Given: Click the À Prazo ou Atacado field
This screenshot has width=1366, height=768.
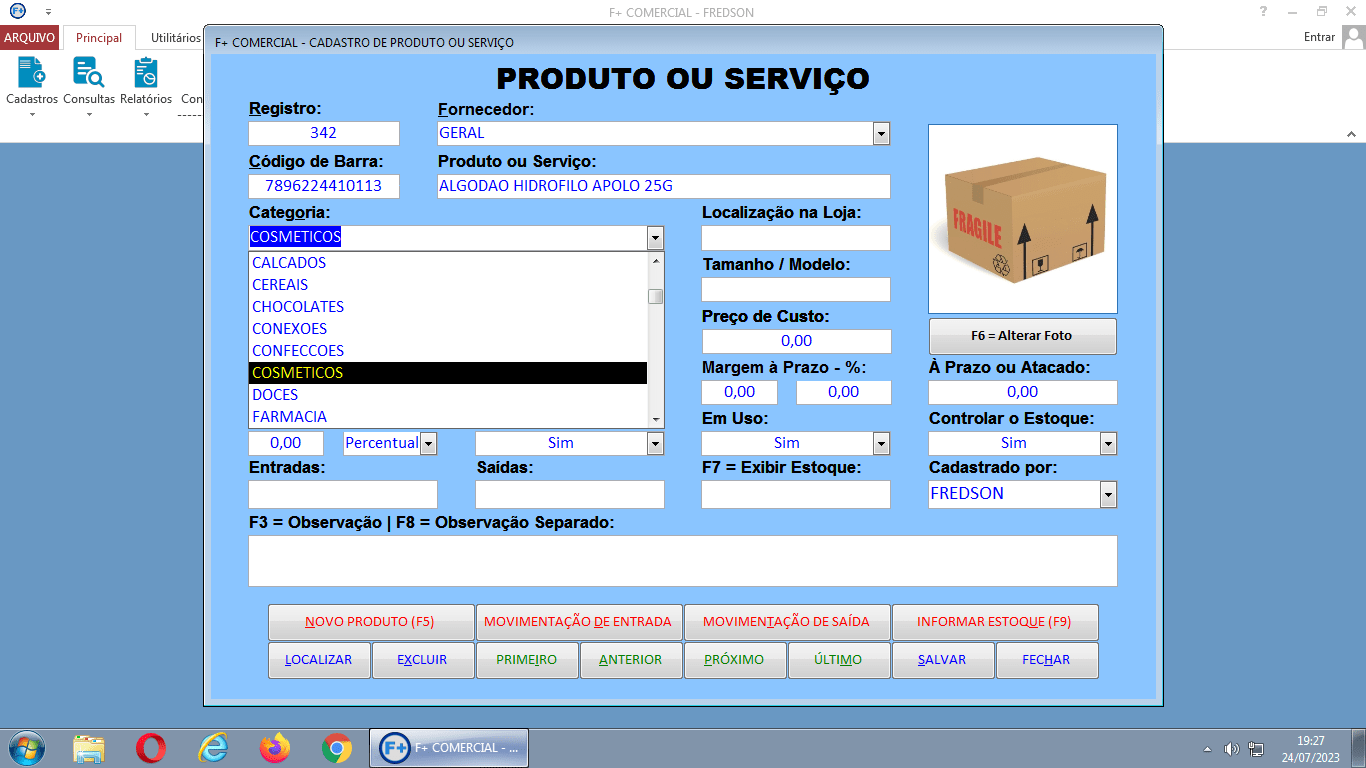Looking at the screenshot, I should tap(1023, 392).
